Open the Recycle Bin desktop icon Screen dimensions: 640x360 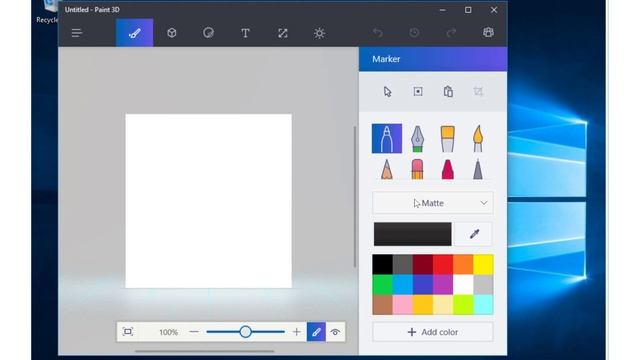(x=48, y=12)
